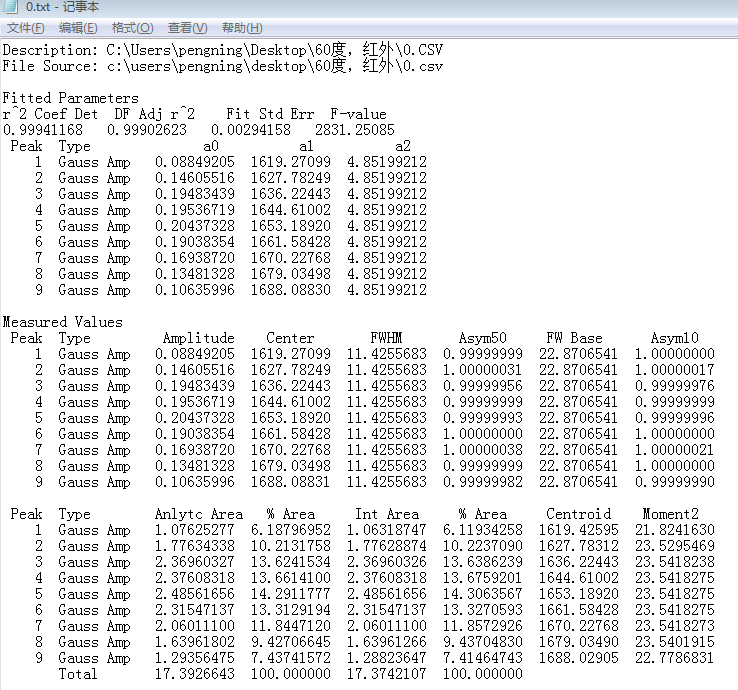Click Asym10 value 0.99999976
The width and height of the screenshot is (738, 690).
[674, 386]
